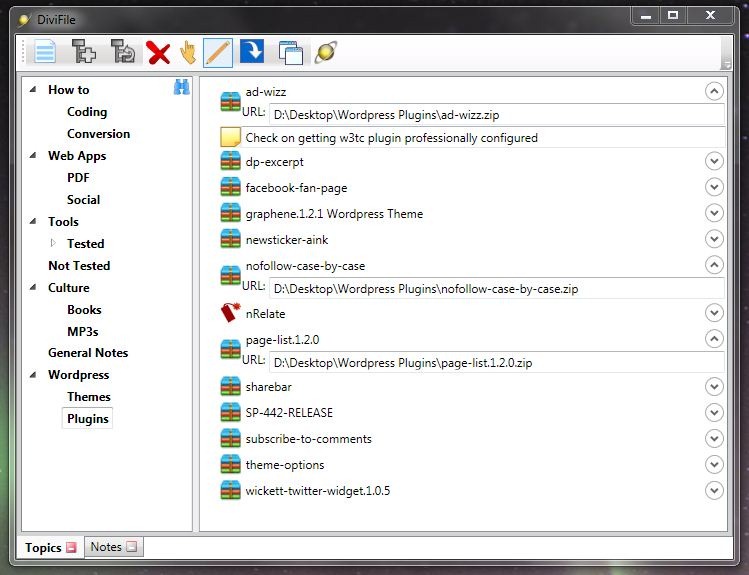Select the General Notes topic
749x575 pixels.
pyautogui.click(x=88, y=353)
